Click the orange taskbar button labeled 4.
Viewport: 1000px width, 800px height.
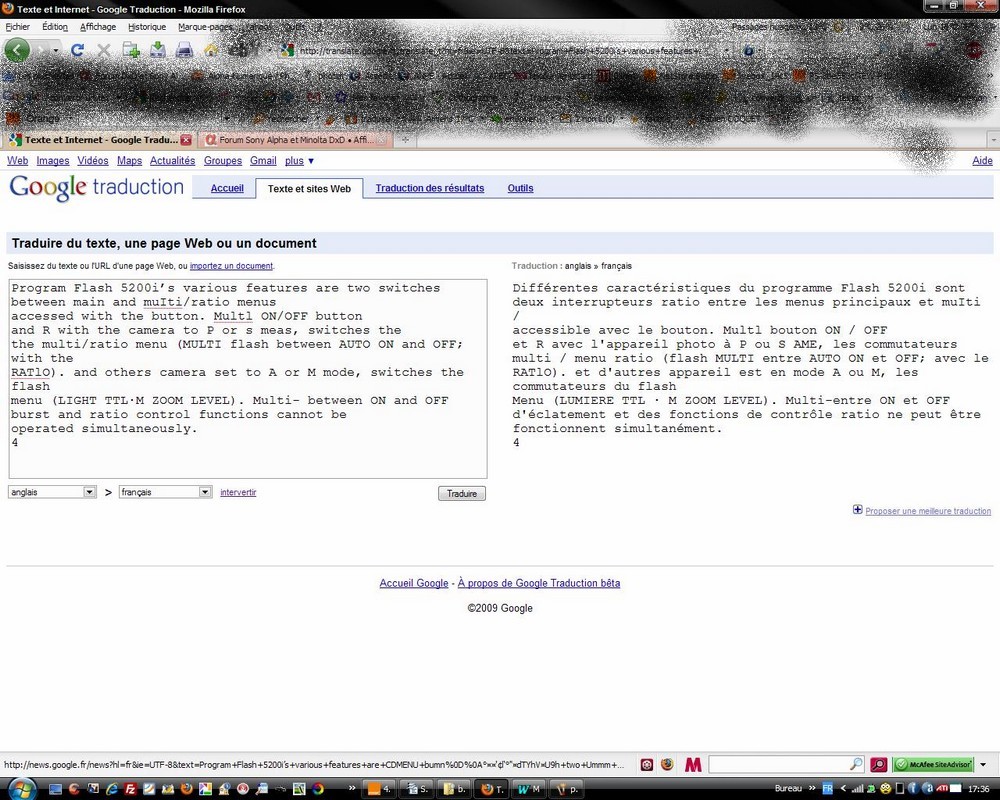coord(379,789)
